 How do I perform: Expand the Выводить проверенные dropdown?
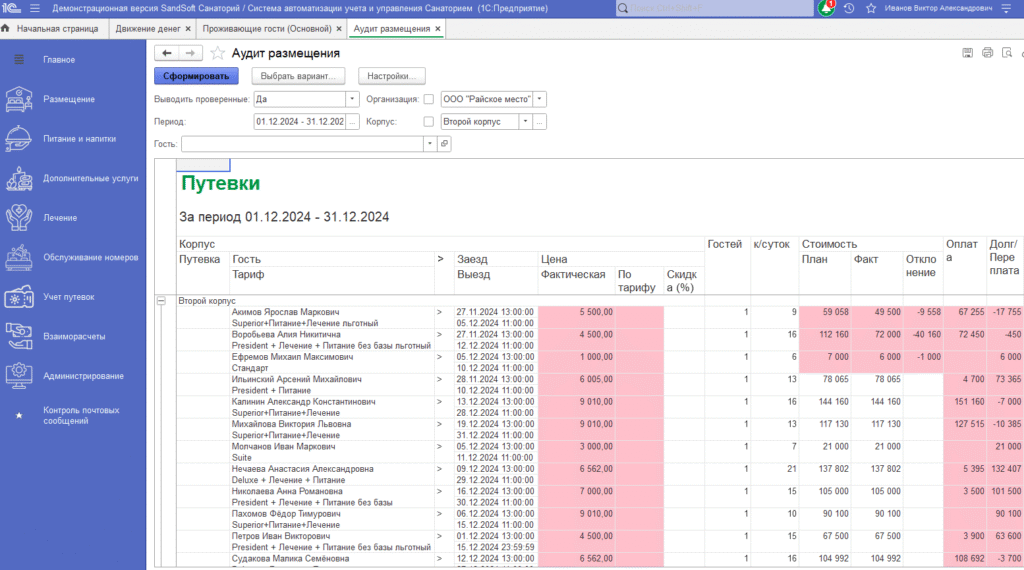click(352, 99)
